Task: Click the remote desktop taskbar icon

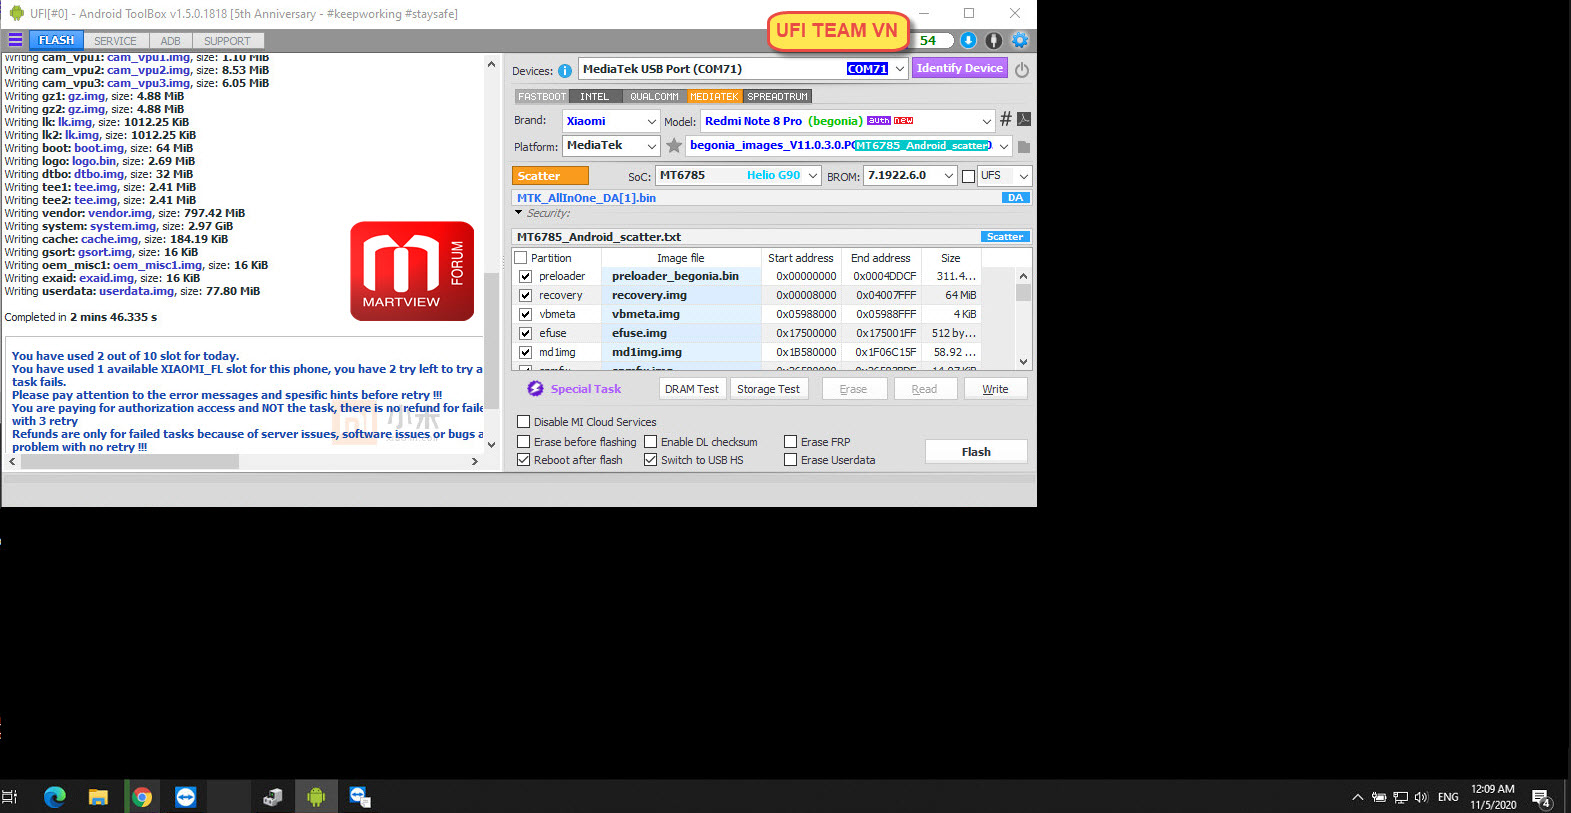Action: pos(360,797)
